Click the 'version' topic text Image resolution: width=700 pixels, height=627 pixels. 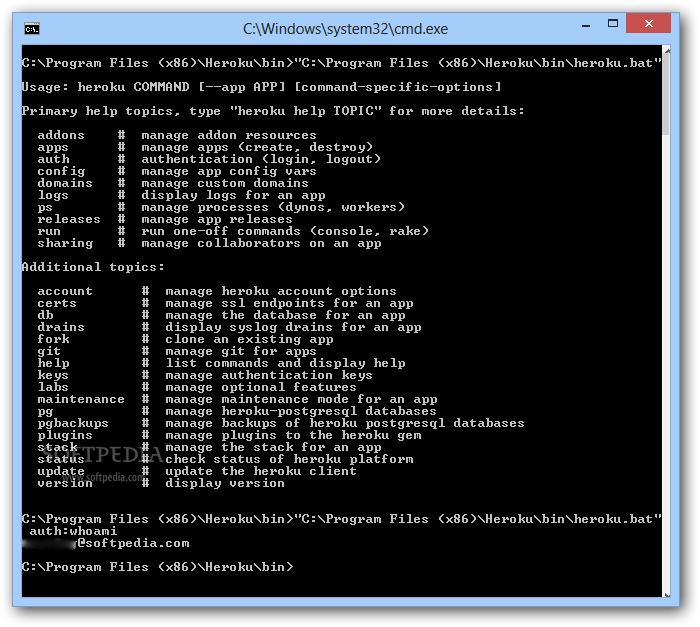click(65, 483)
